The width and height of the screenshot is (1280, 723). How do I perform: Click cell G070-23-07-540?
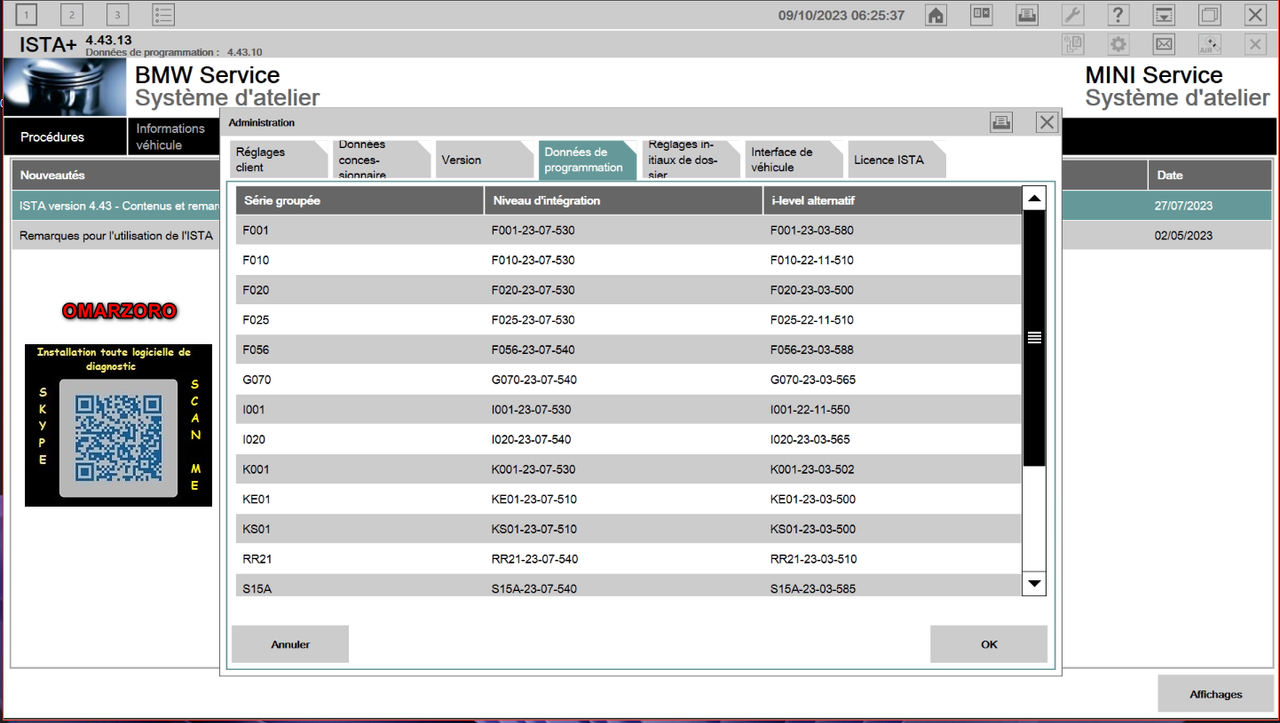click(x=534, y=380)
